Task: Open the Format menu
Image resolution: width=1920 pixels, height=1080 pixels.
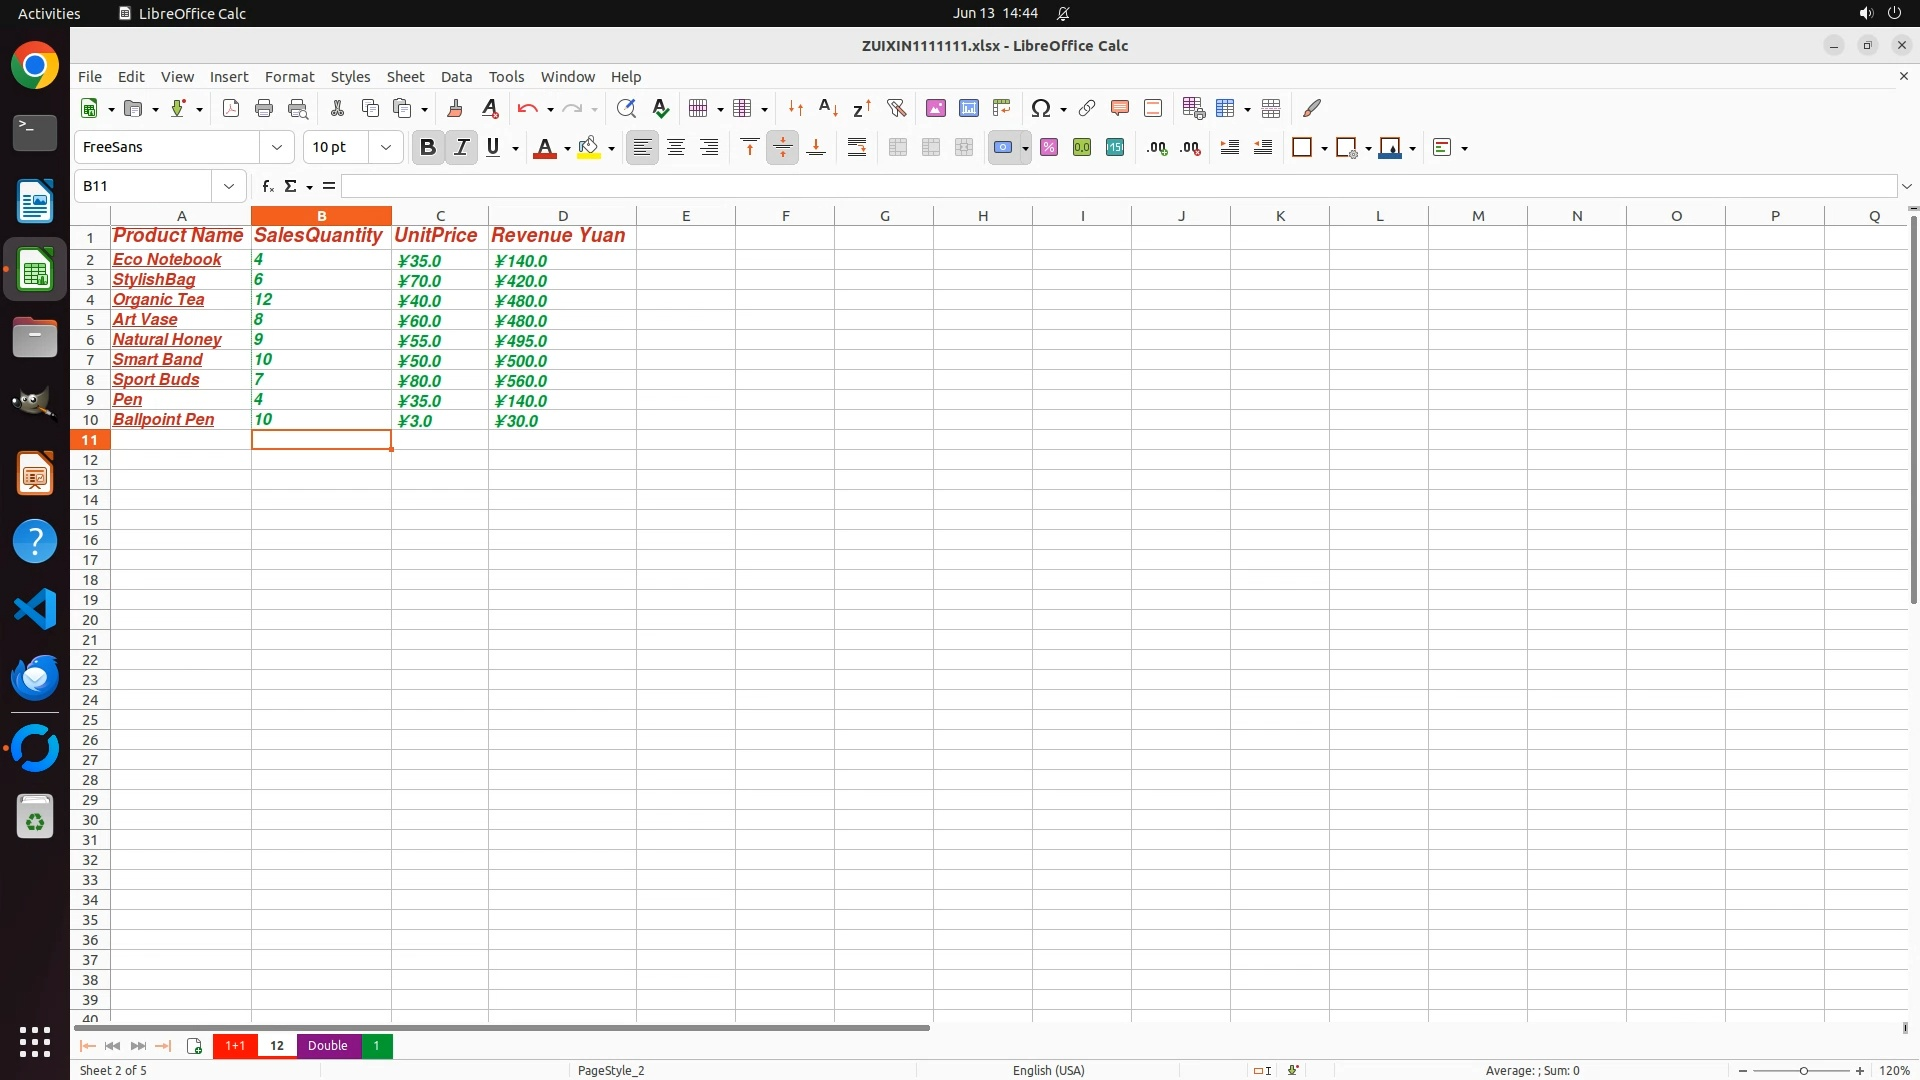Action: coord(289,77)
